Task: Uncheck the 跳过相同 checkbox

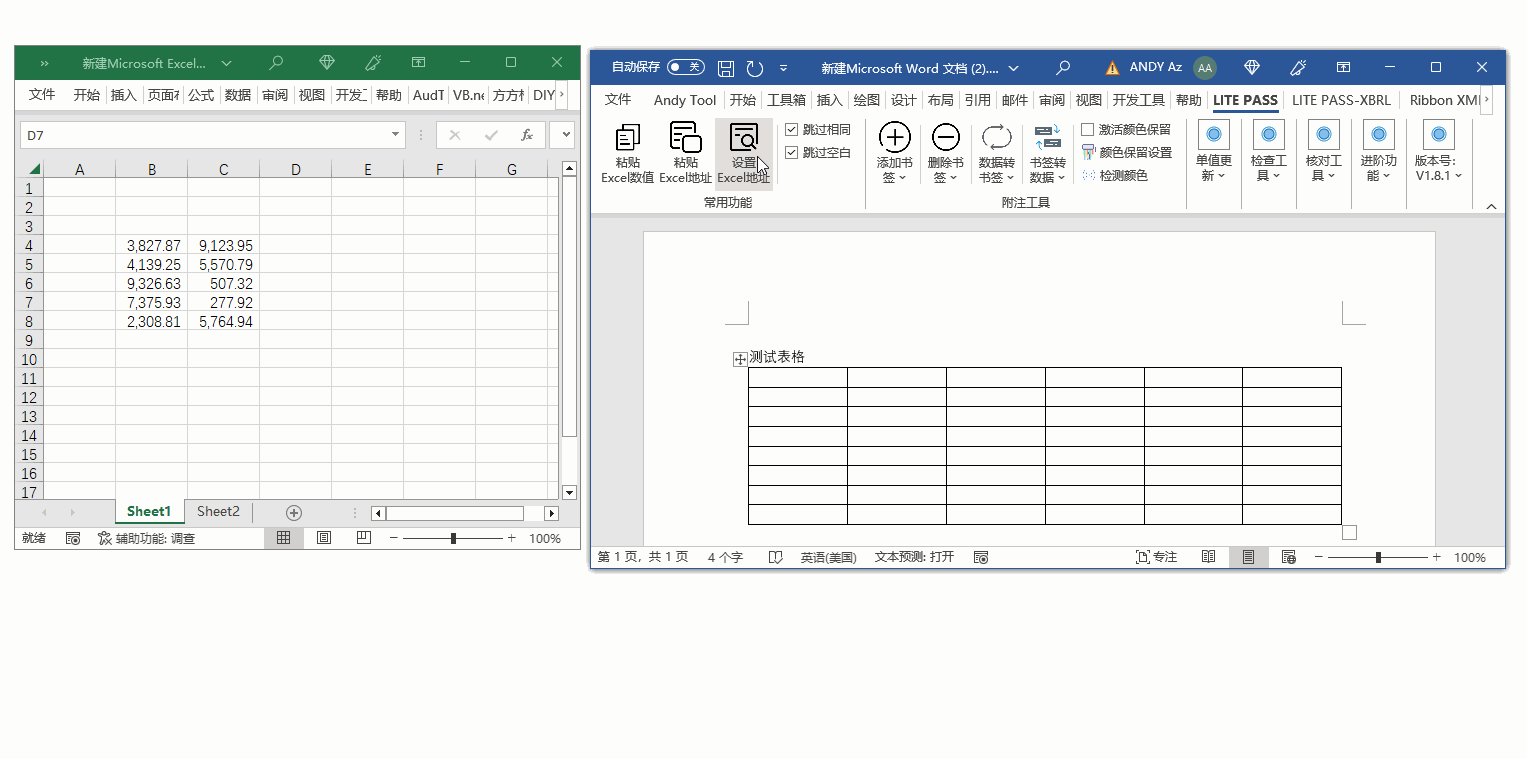Action: coord(792,130)
